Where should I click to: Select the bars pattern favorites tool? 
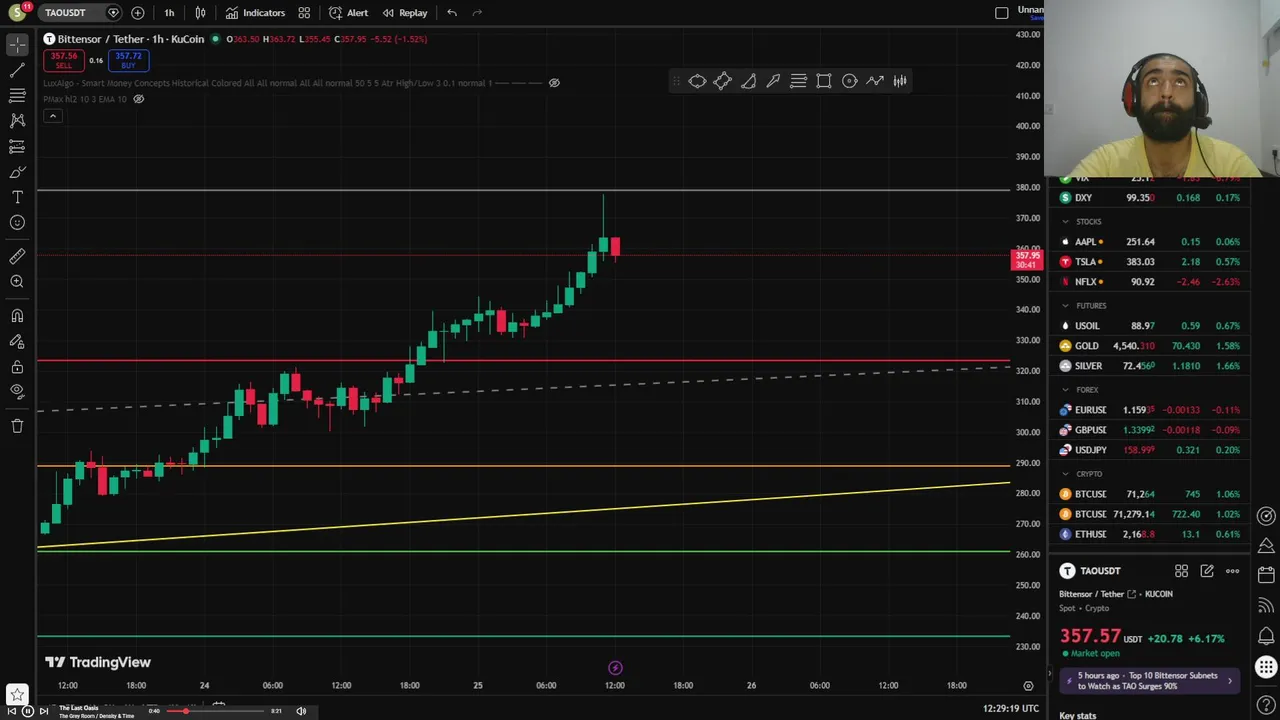click(900, 81)
